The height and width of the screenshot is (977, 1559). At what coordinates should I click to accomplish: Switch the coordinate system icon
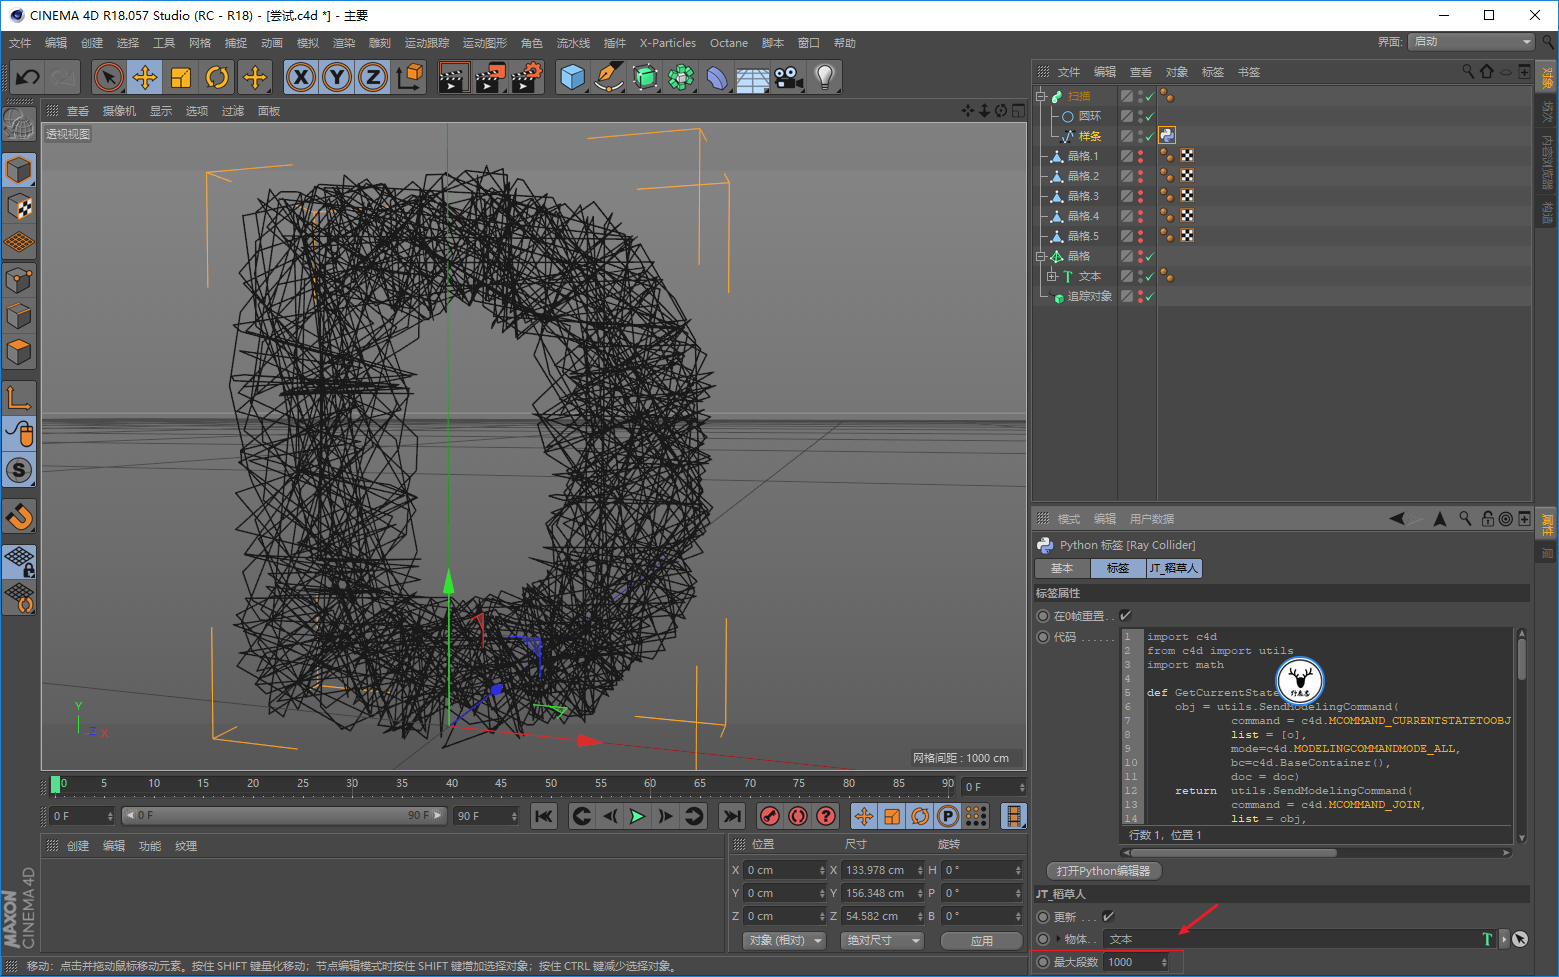coord(409,77)
